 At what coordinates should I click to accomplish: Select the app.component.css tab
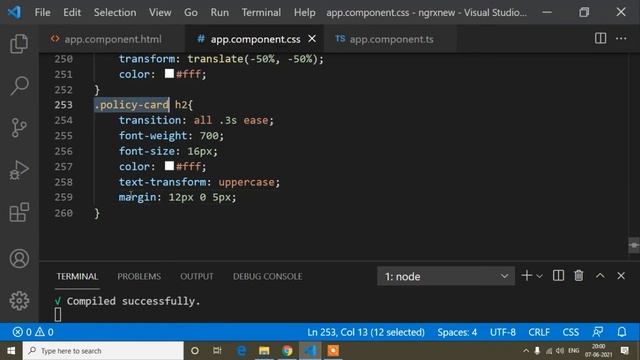point(255,39)
